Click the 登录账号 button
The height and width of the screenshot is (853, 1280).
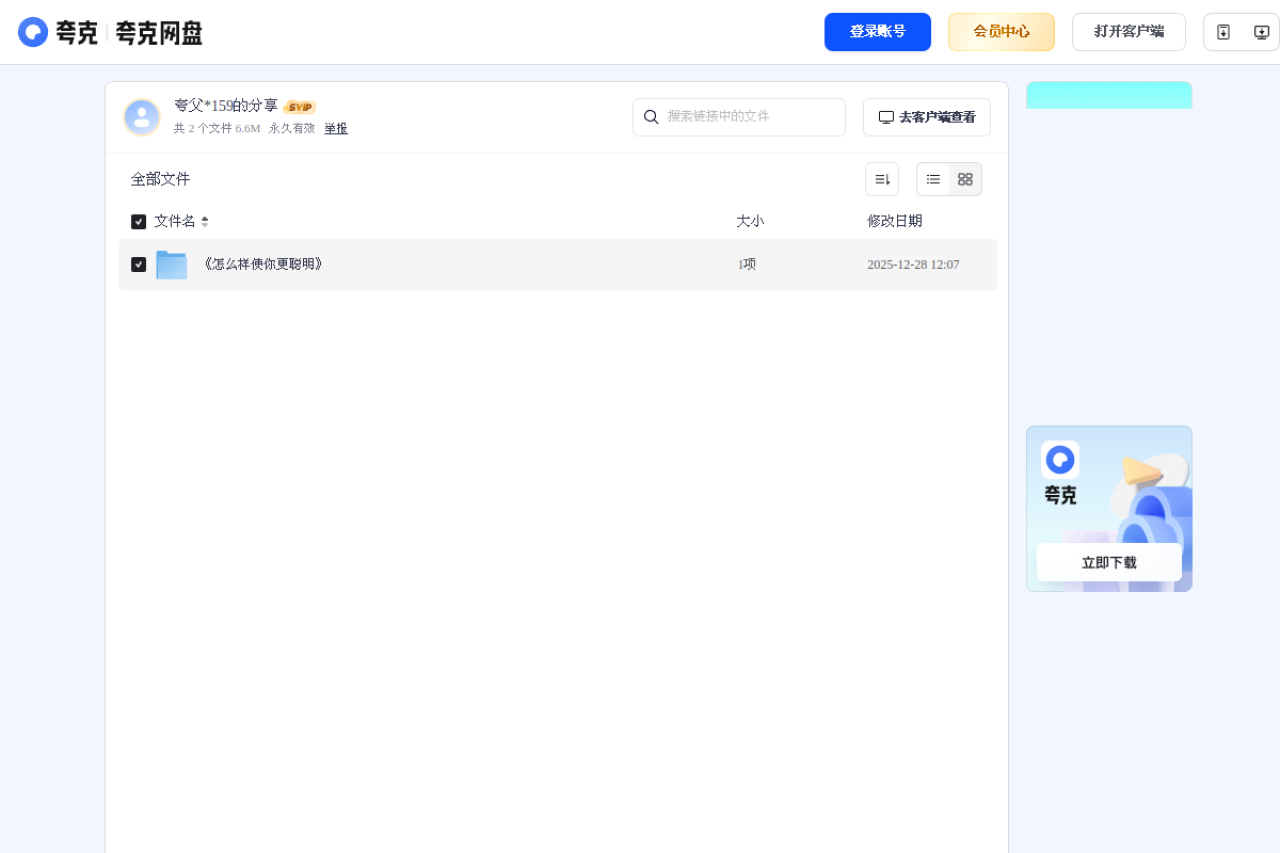[x=877, y=31]
